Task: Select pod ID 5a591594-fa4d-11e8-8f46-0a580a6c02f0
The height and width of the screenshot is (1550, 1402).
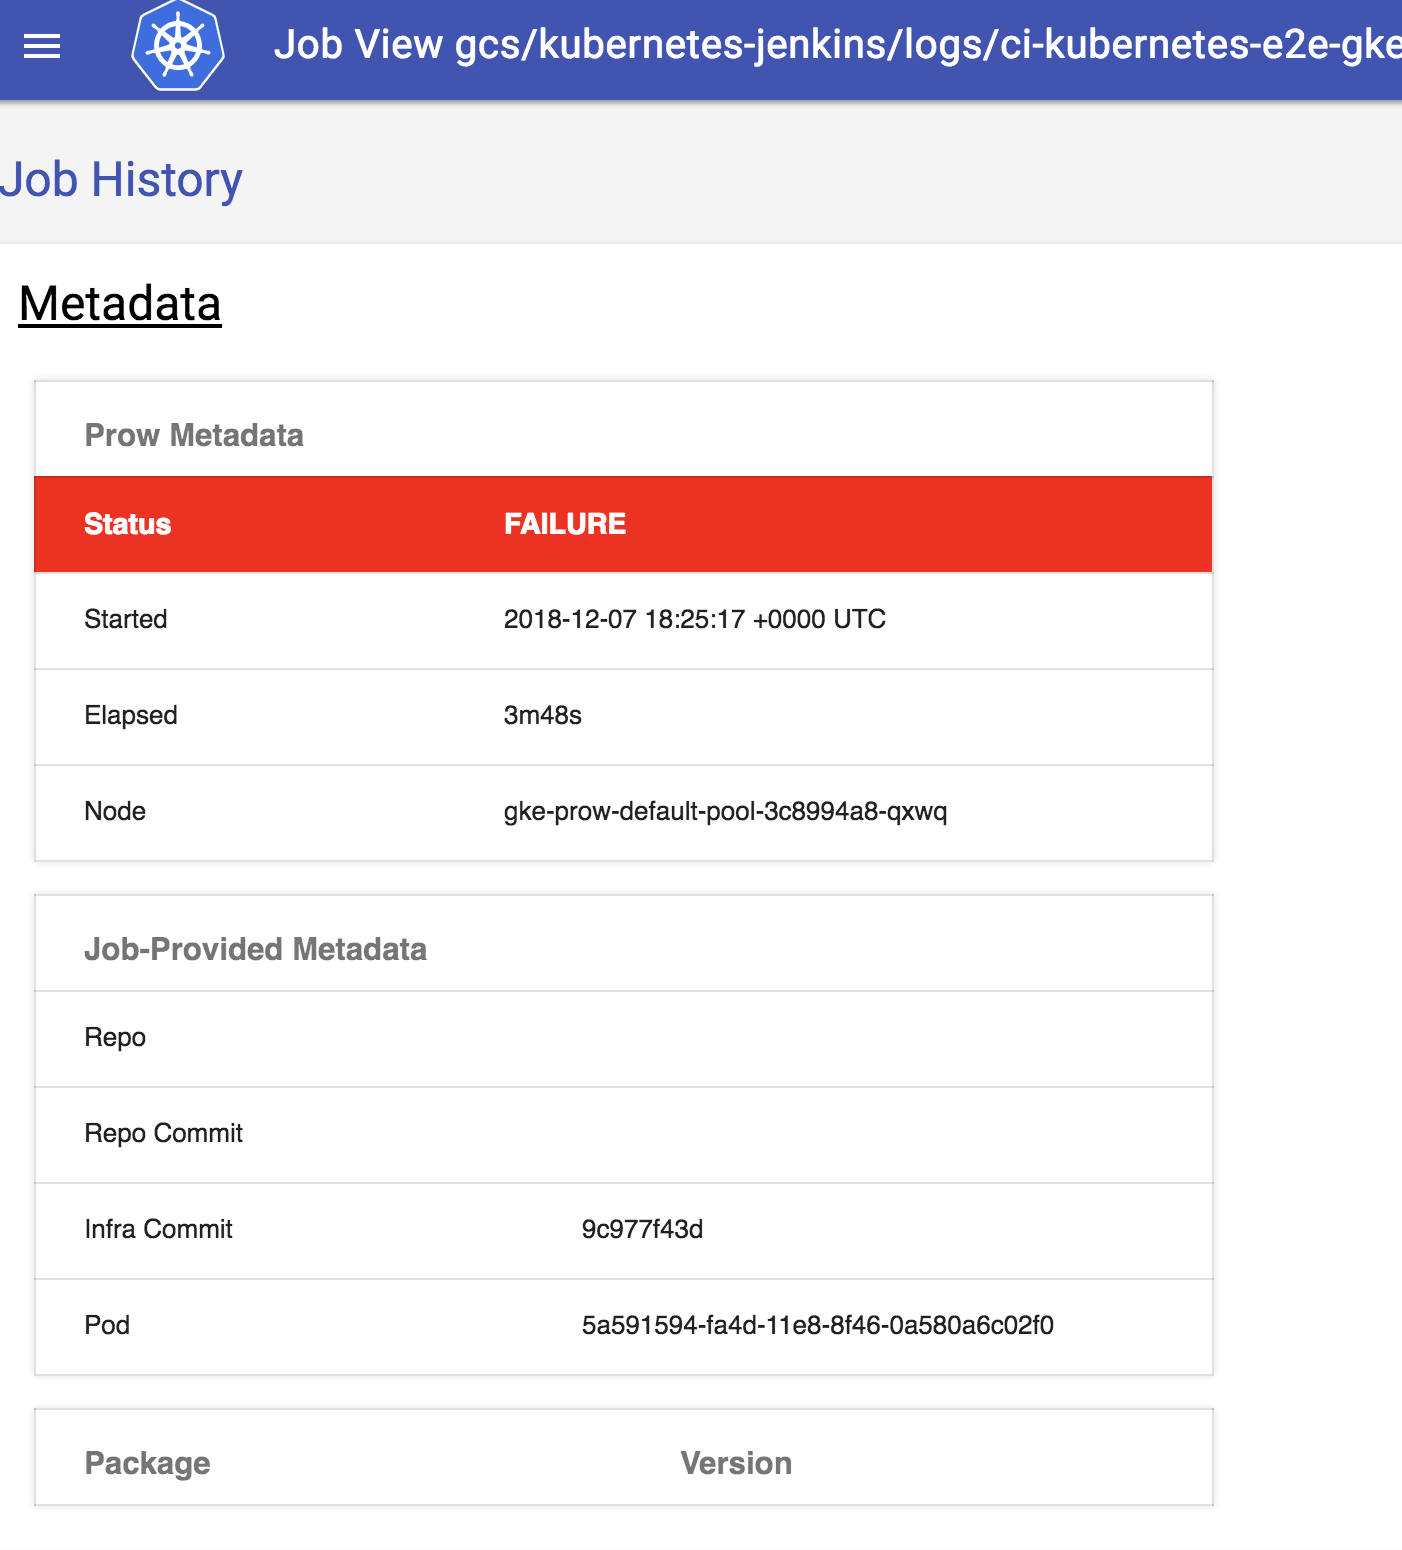Action: coord(818,1325)
